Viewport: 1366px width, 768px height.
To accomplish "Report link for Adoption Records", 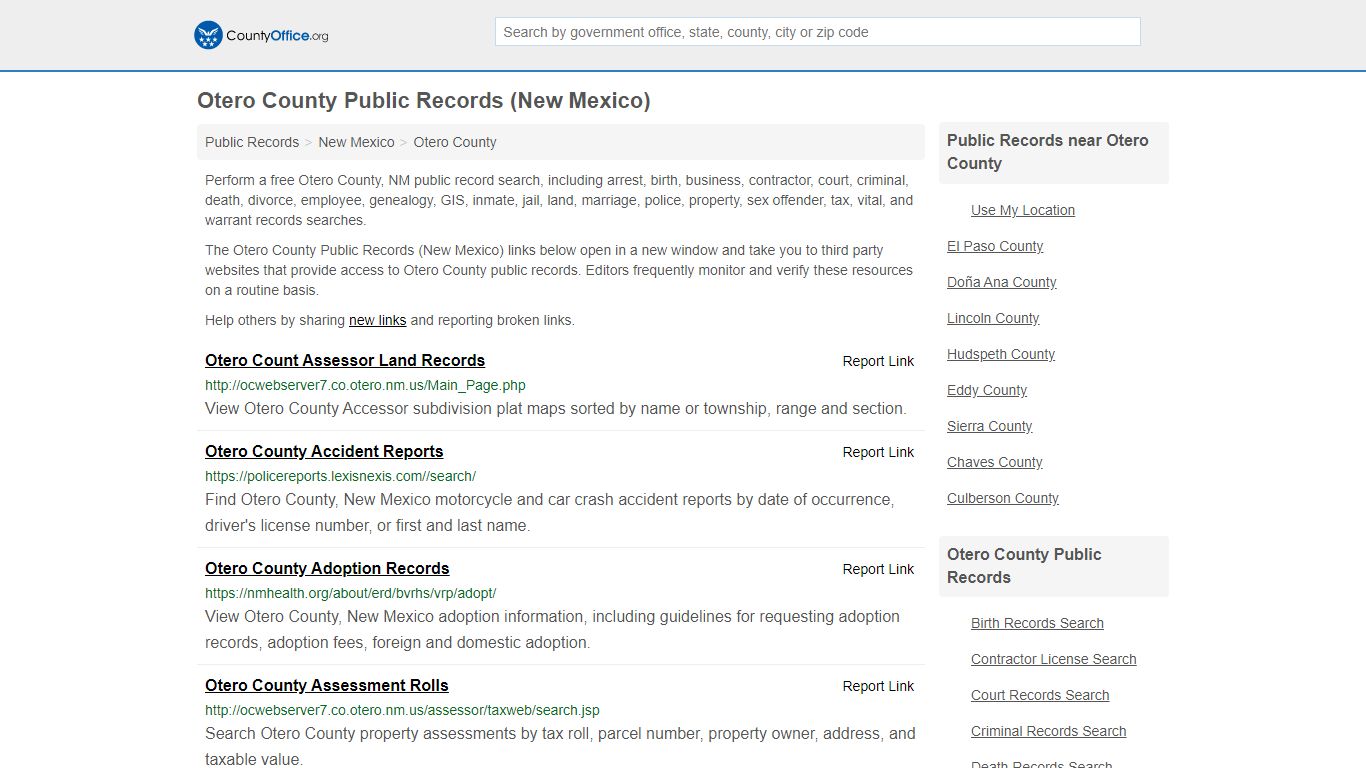I will click(878, 570).
